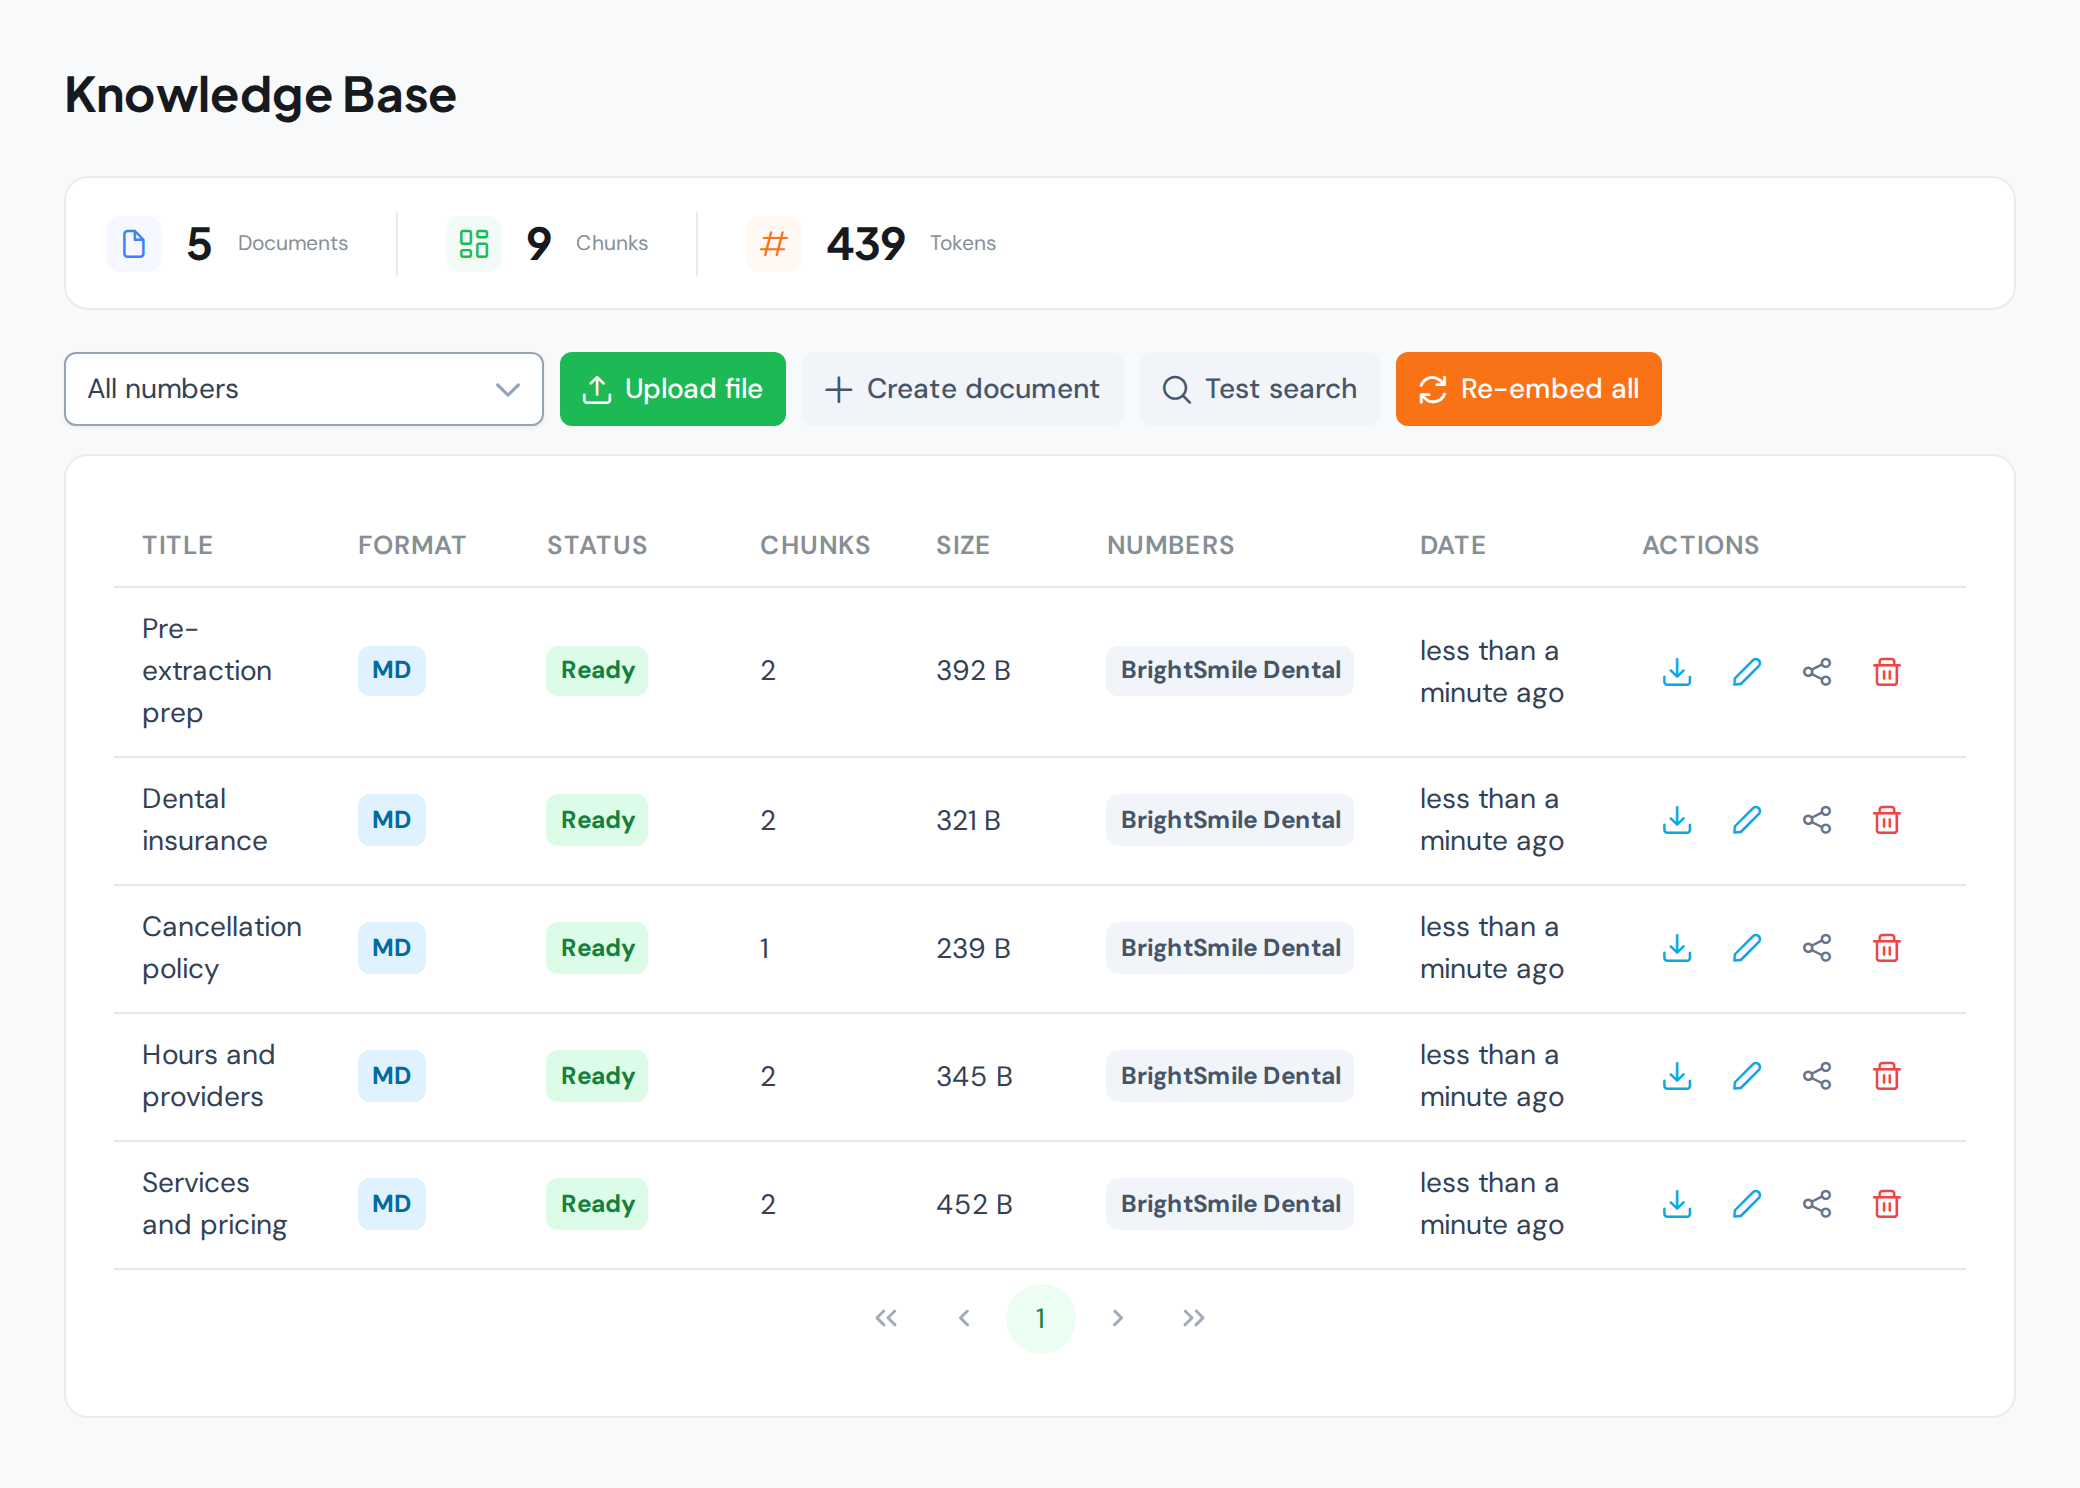Click the Create document button

962,389
